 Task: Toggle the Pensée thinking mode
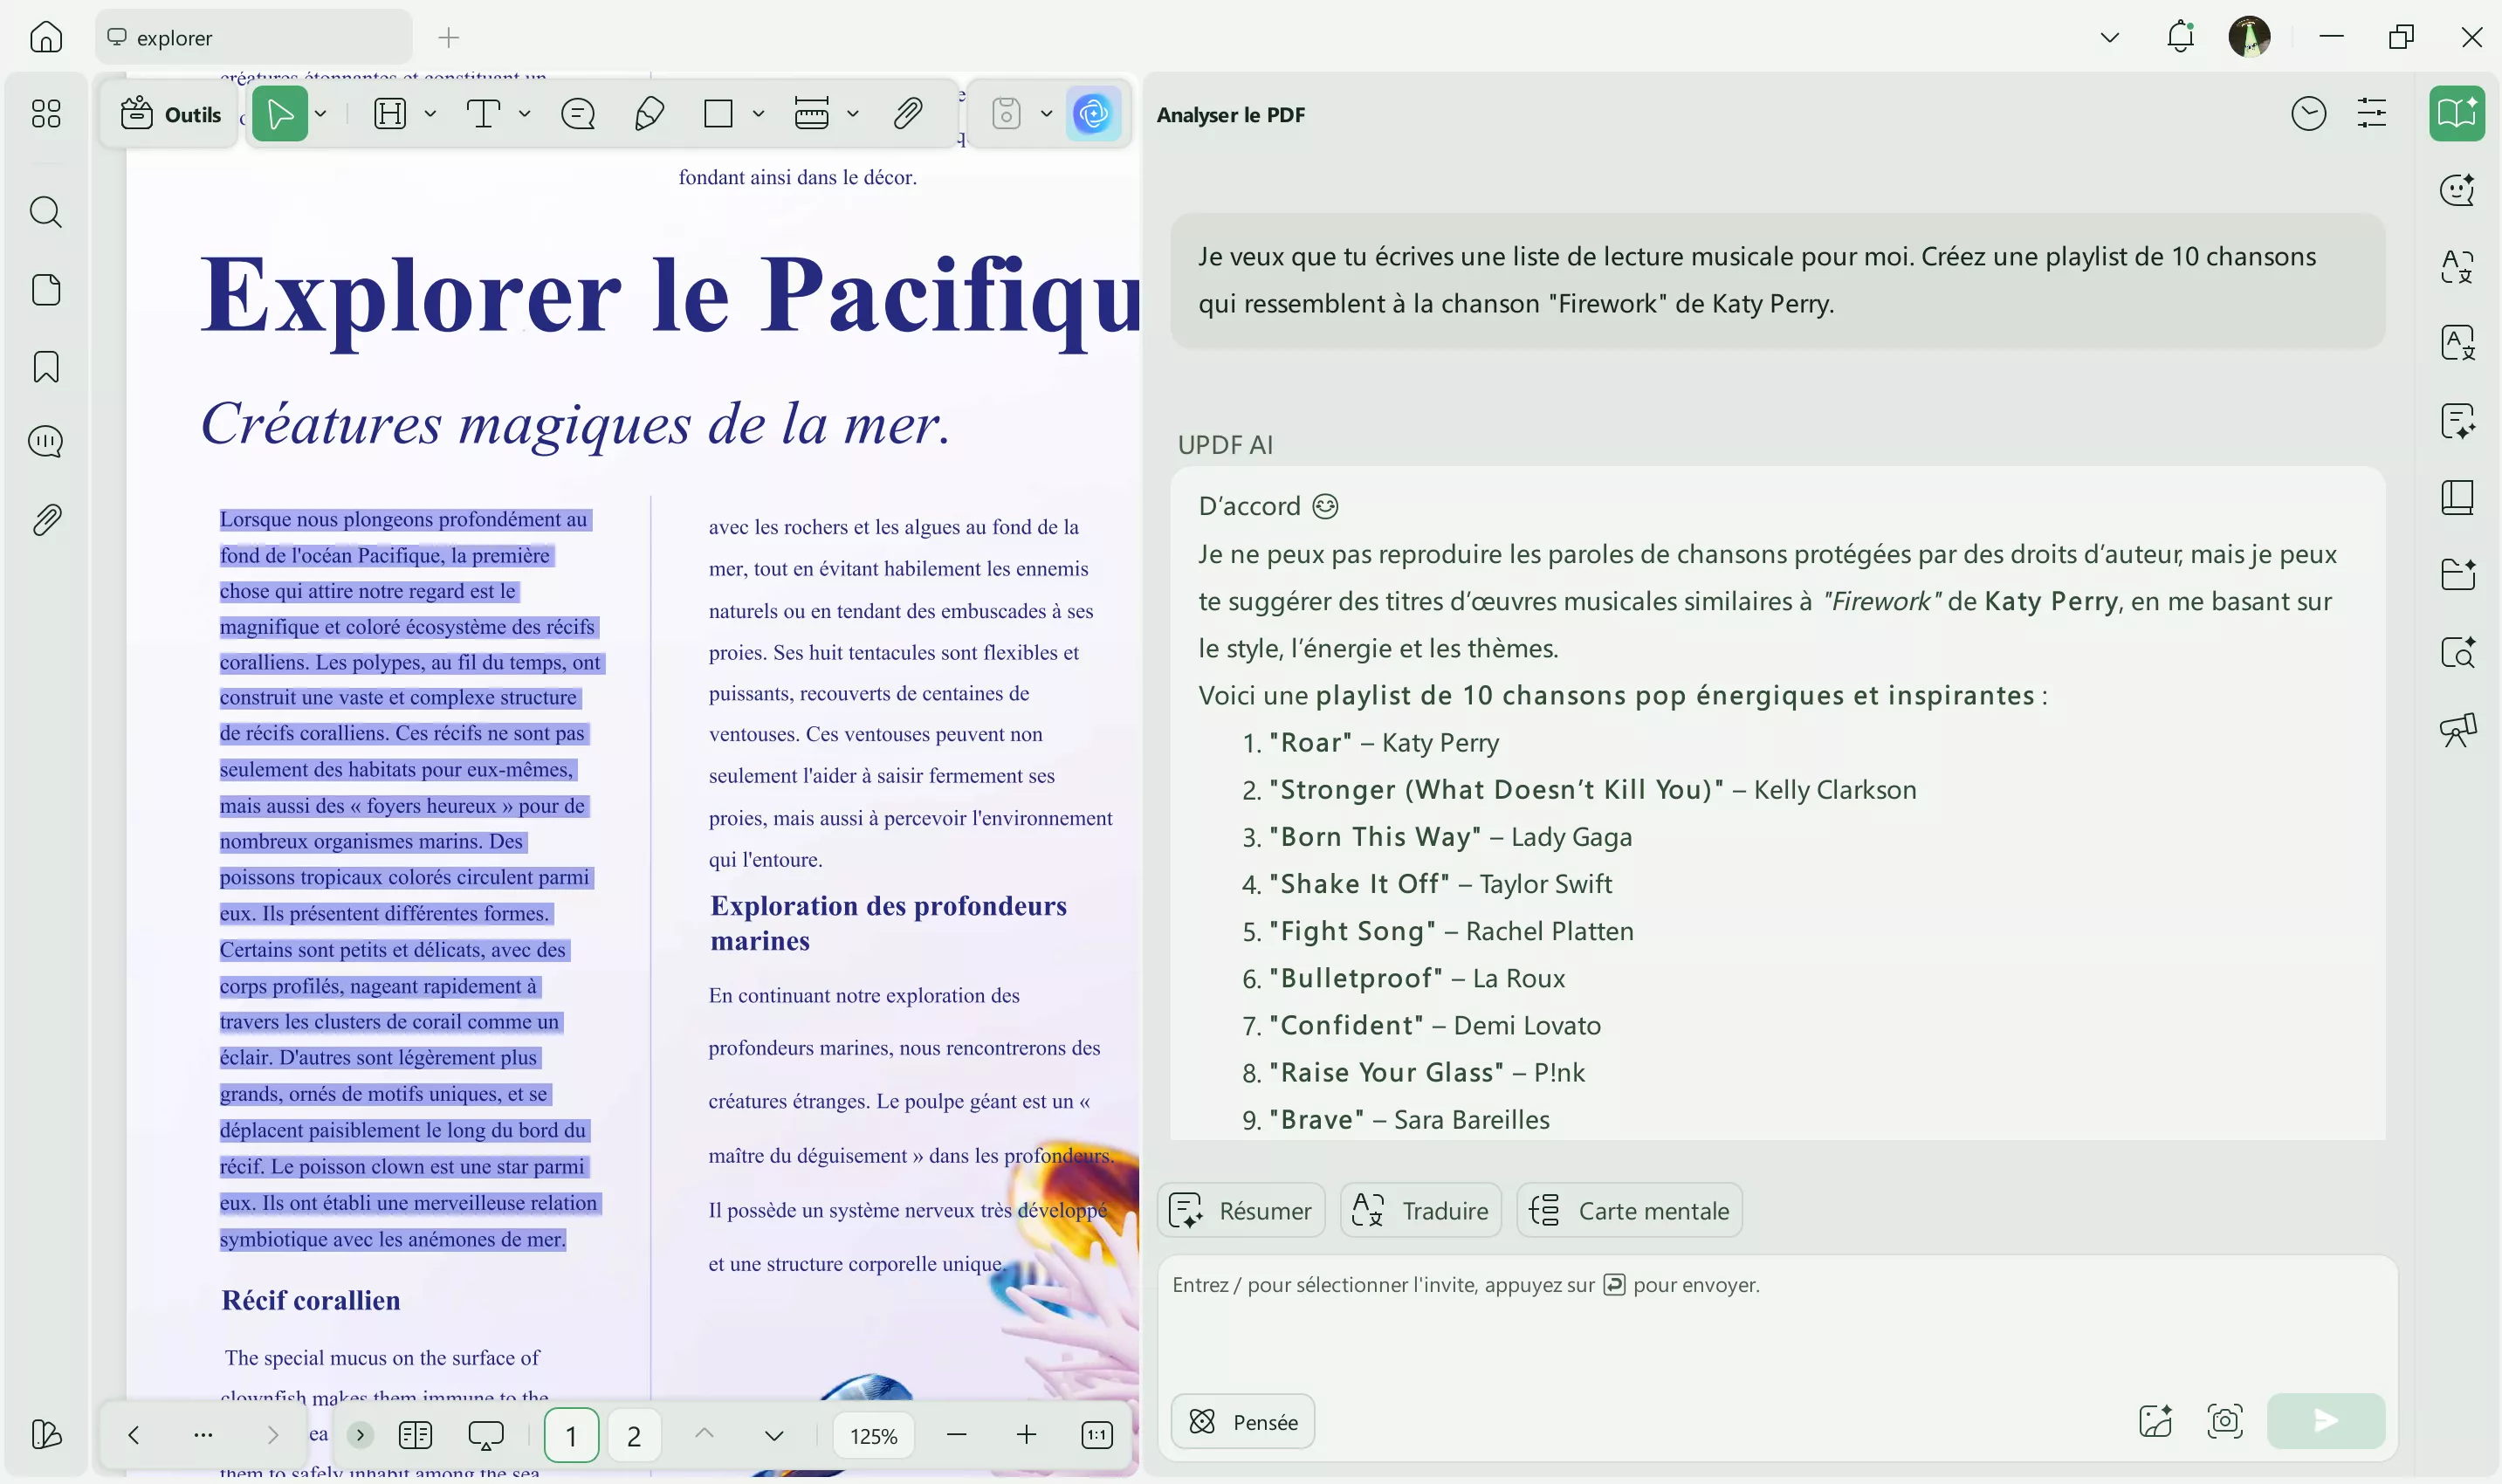[x=1243, y=1421]
